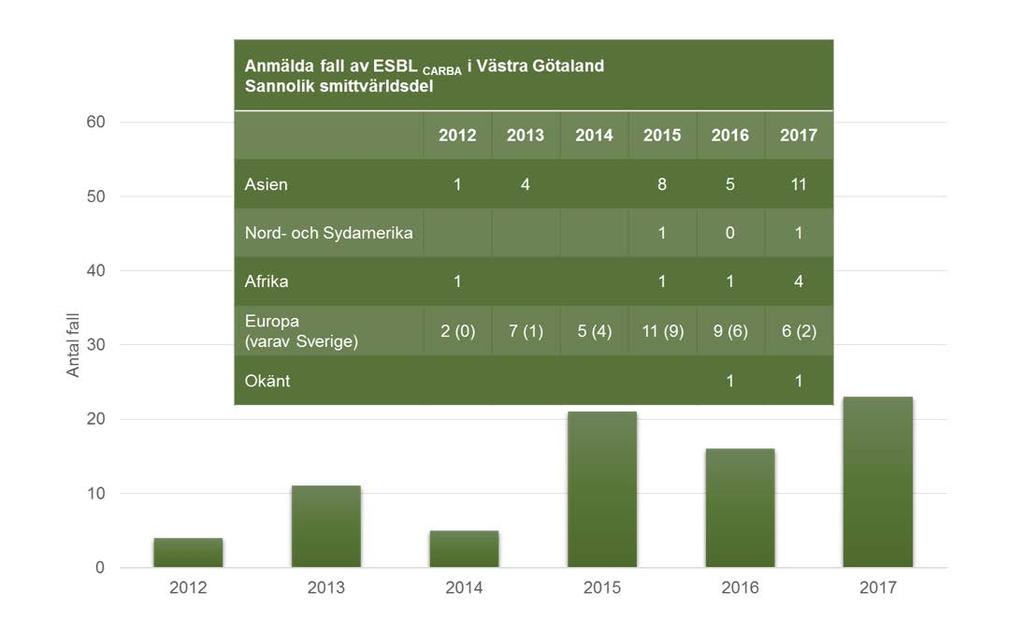Viewport: 1024px width, 637px height.
Task: Click x-axis label '2015'
Action: tap(602, 588)
